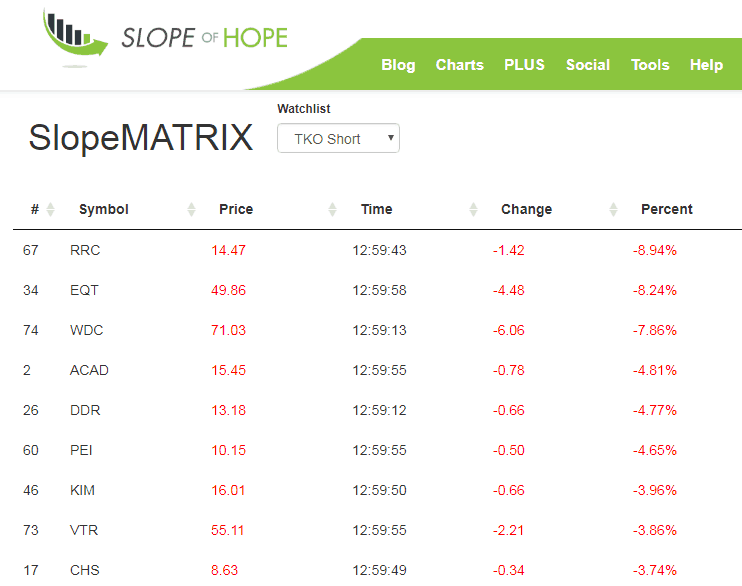Viewport: 742px width, 586px height.
Task: Select the EQT symbol
Action: tap(84, 290)
